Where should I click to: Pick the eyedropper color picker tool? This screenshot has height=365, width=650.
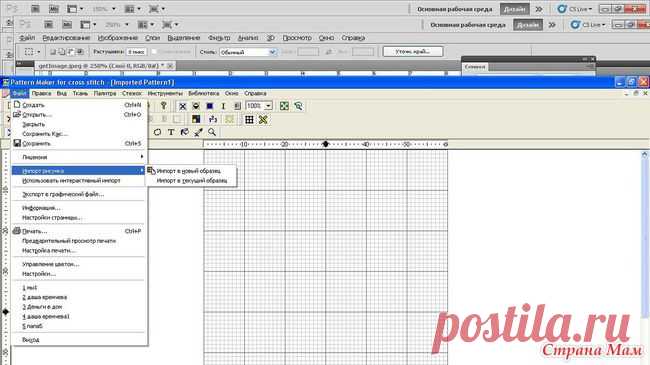pos(198,132)
